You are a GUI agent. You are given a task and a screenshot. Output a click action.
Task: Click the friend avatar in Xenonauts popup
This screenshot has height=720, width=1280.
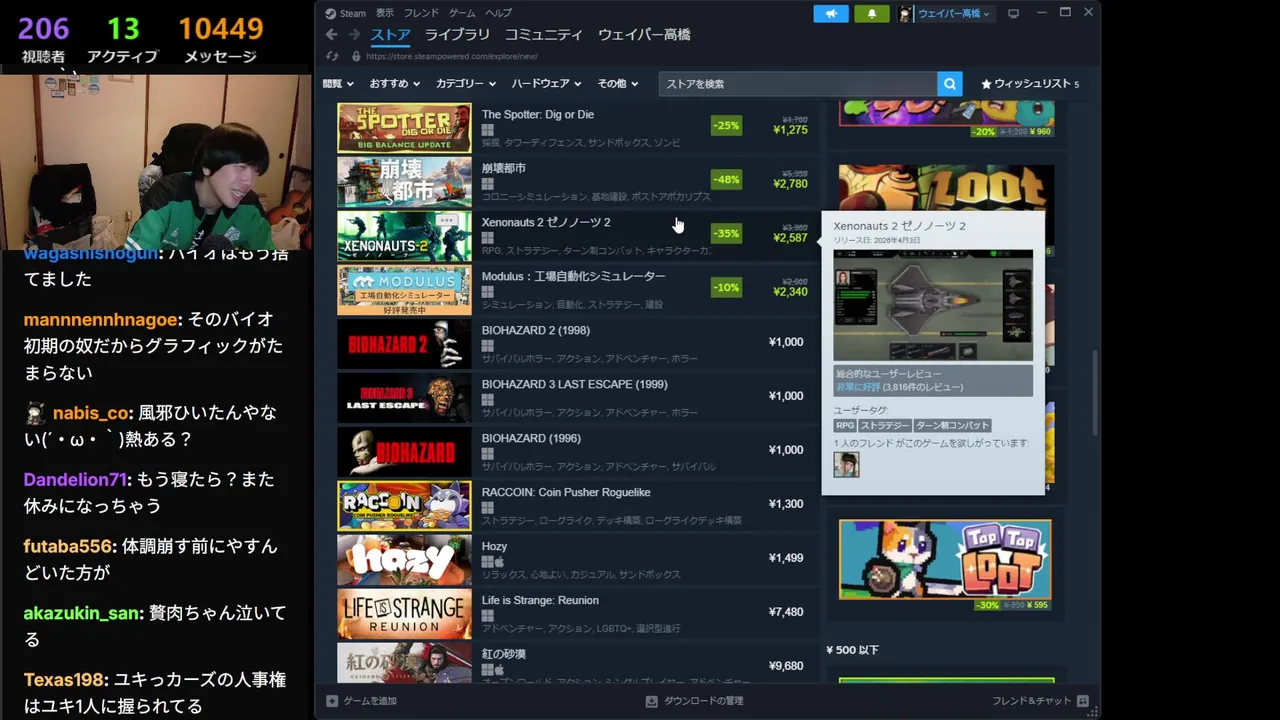point(846,464)
